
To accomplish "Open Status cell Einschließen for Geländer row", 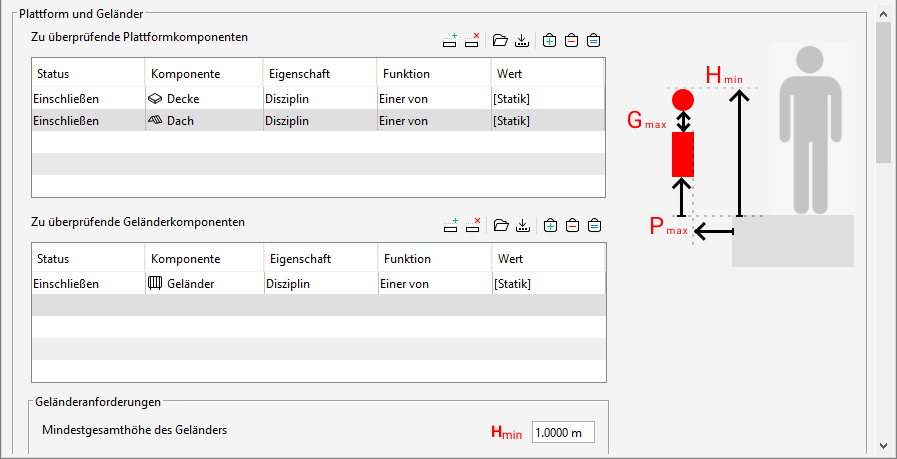I will click(x=89, y=284).
